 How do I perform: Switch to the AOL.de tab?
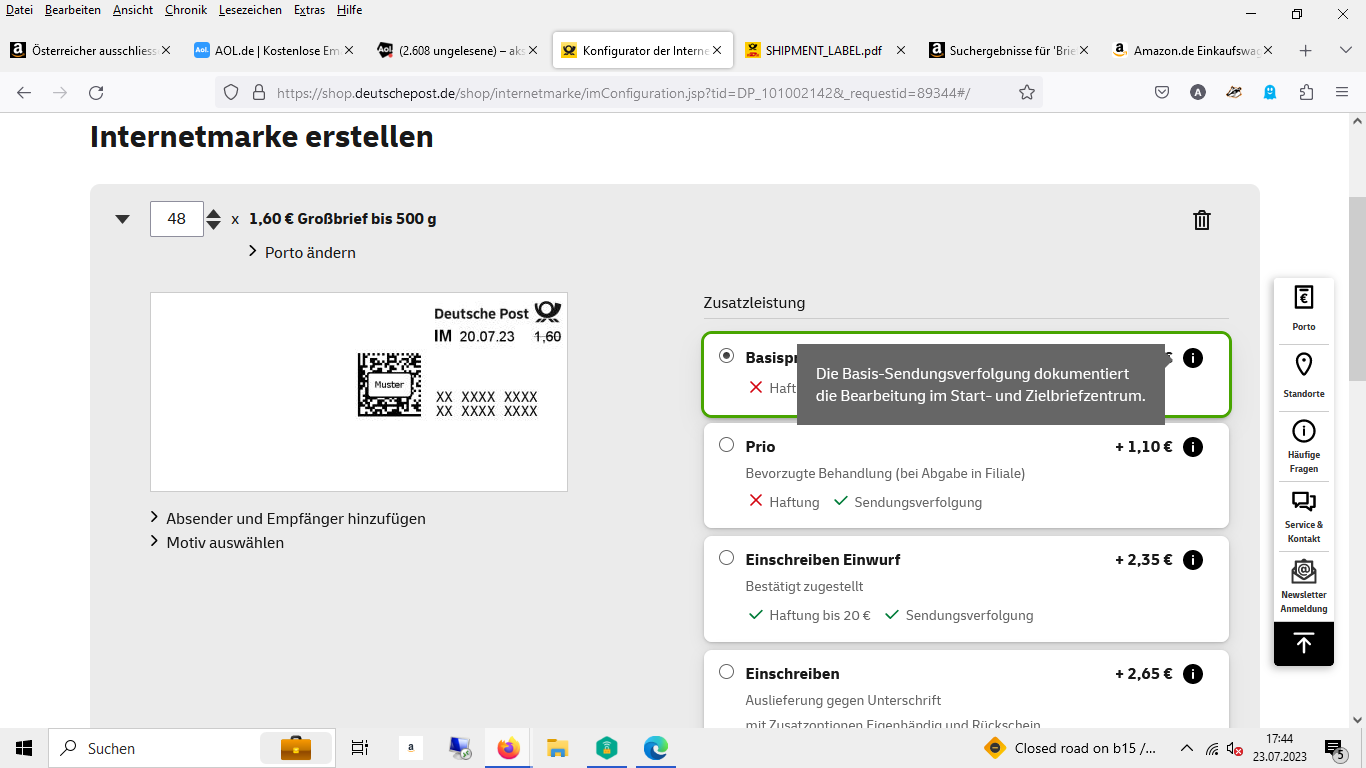(273, 50)
